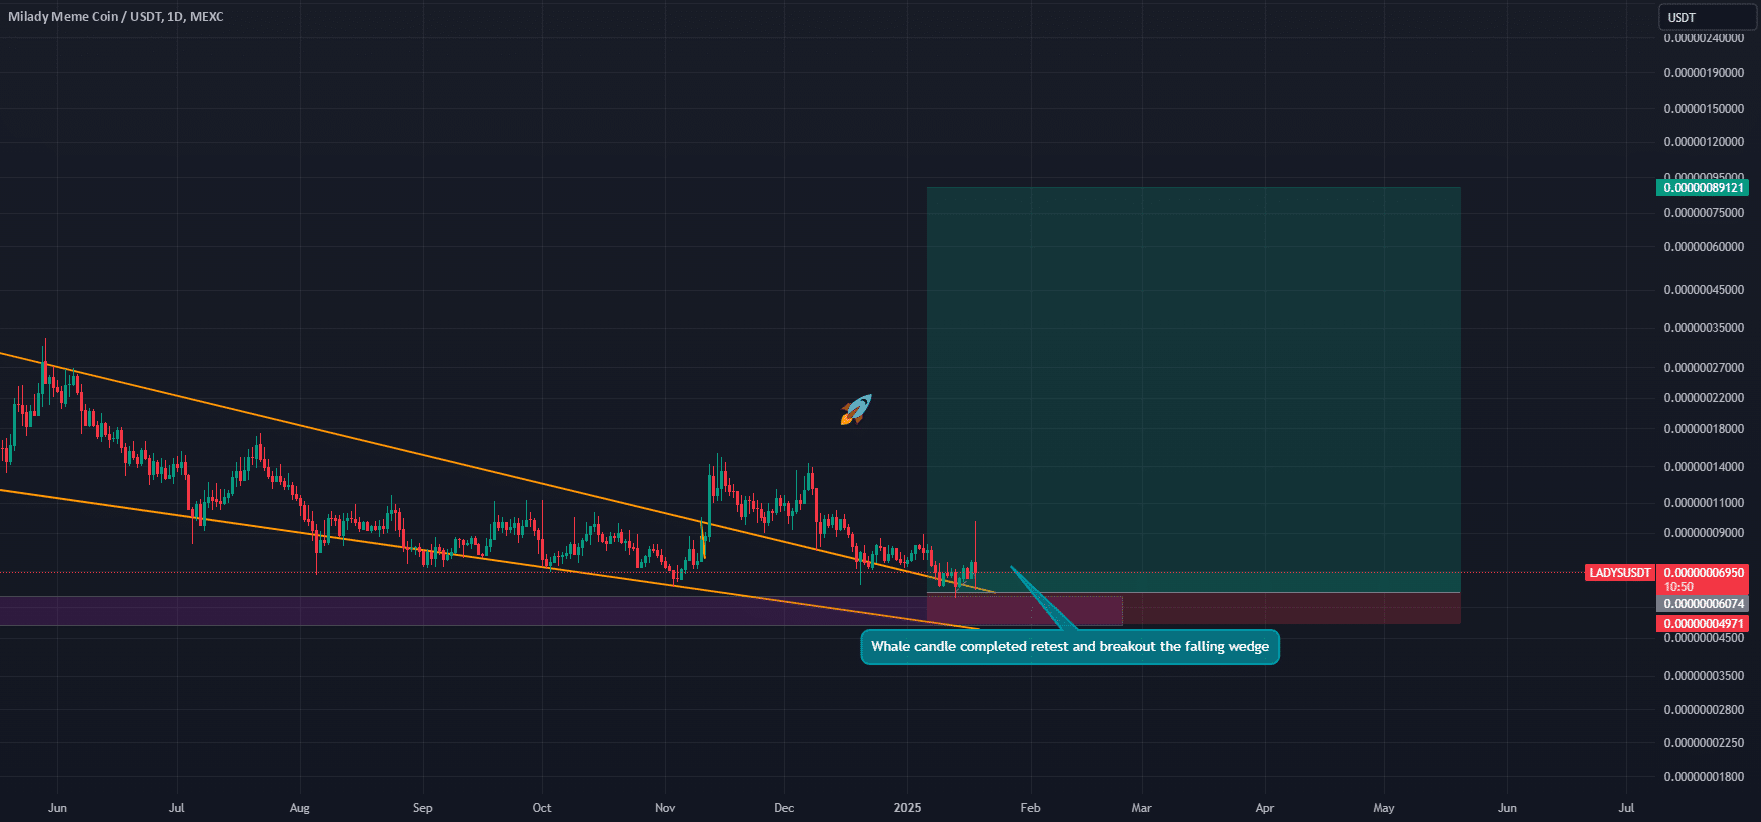Screen dimensions: 1761x822
Task: Click the 0.00000027000 price axis value
Action: [x=1703, y=368]
